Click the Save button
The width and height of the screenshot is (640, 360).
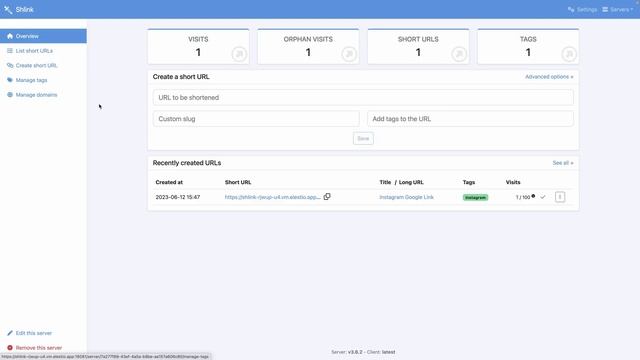363,139
